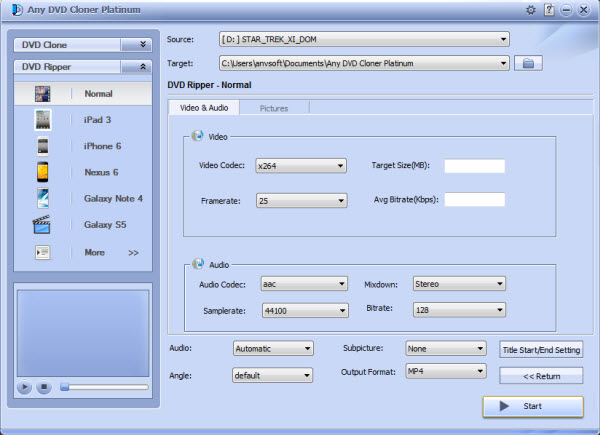Stop the preview playback

pyautogui.click(x=44, y=387)
